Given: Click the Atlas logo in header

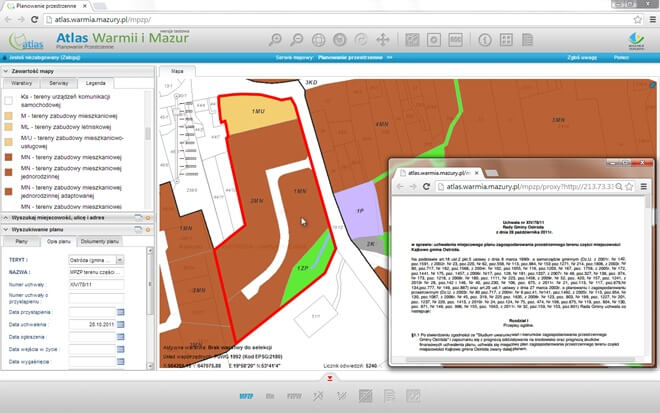Looking at the screenshot, I should coord(25,41).
